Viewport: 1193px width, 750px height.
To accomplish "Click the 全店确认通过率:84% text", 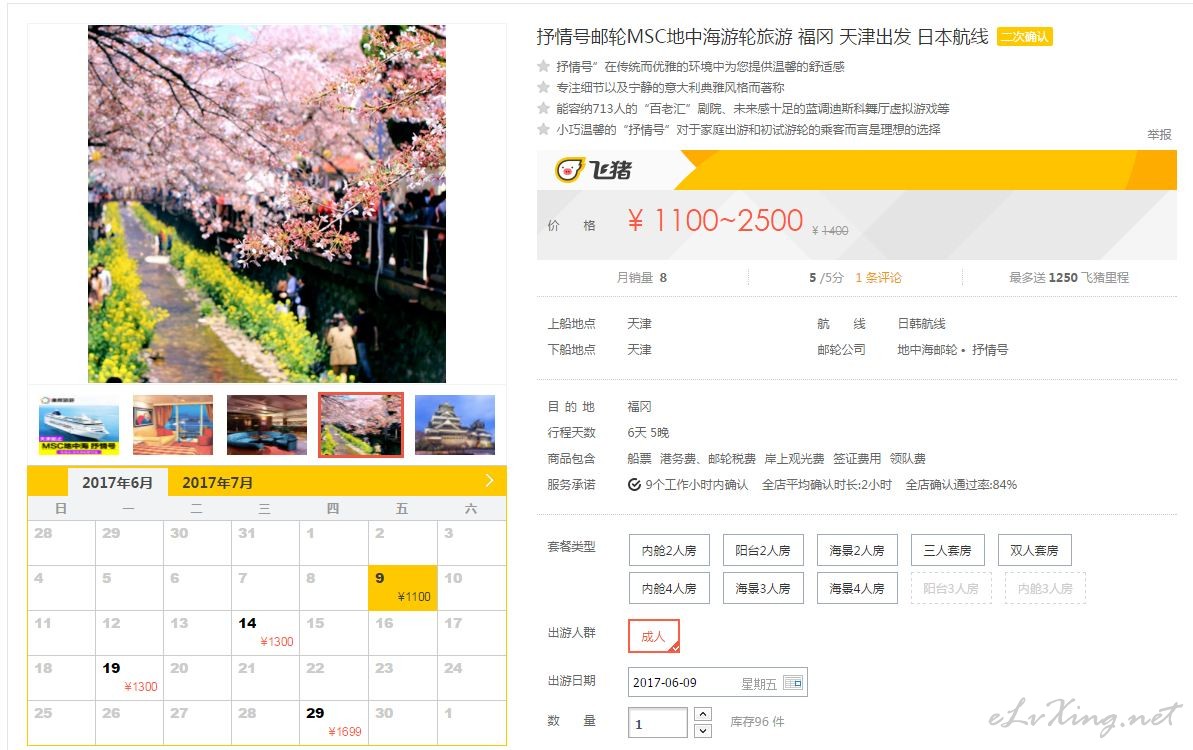I will 961,485.
